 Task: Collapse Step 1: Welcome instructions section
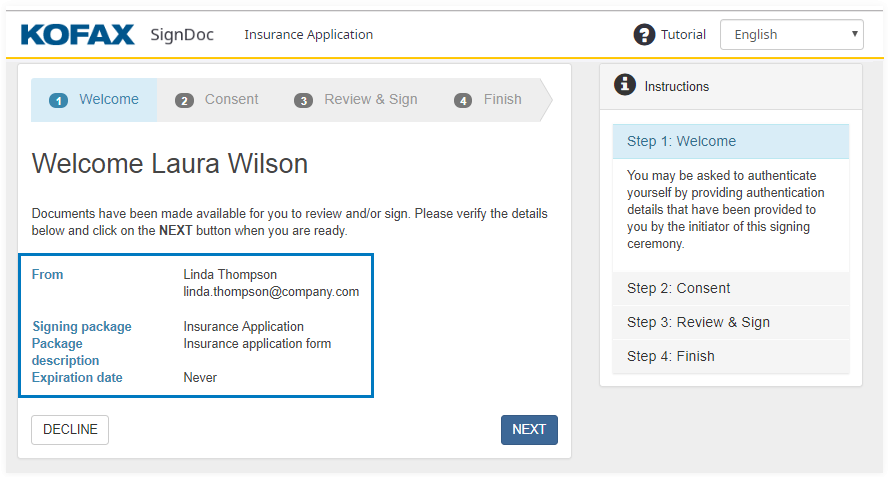731,141
